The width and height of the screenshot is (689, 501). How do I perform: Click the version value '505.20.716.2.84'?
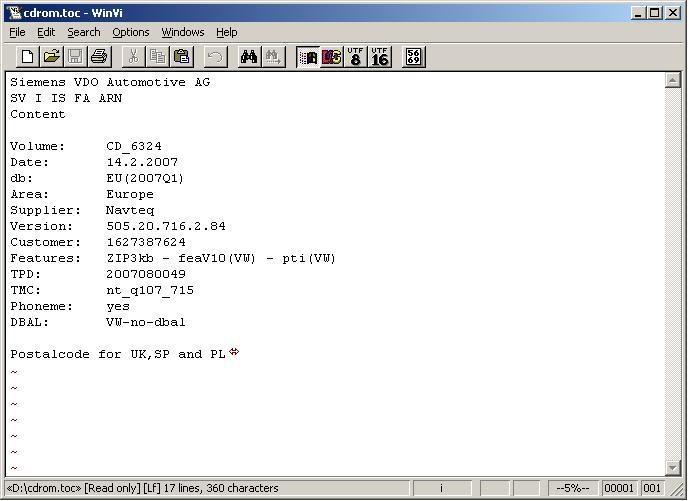[x=166, y=226]
